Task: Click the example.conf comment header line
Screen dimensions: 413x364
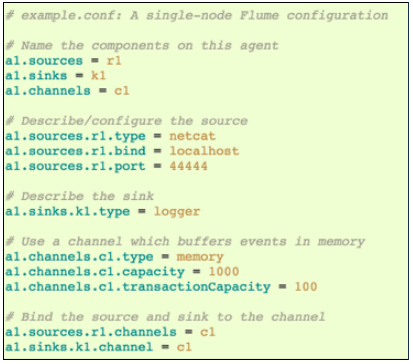Action: click(x=197, y=16)
